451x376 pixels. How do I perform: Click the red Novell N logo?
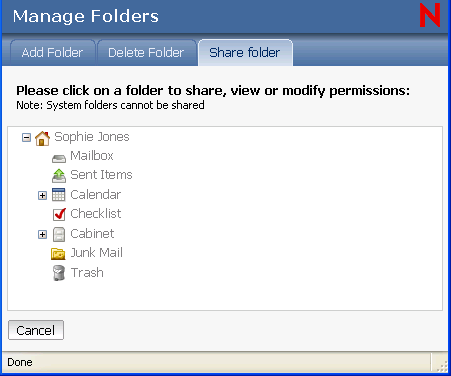pyautogui.click(x=430, y=15)
